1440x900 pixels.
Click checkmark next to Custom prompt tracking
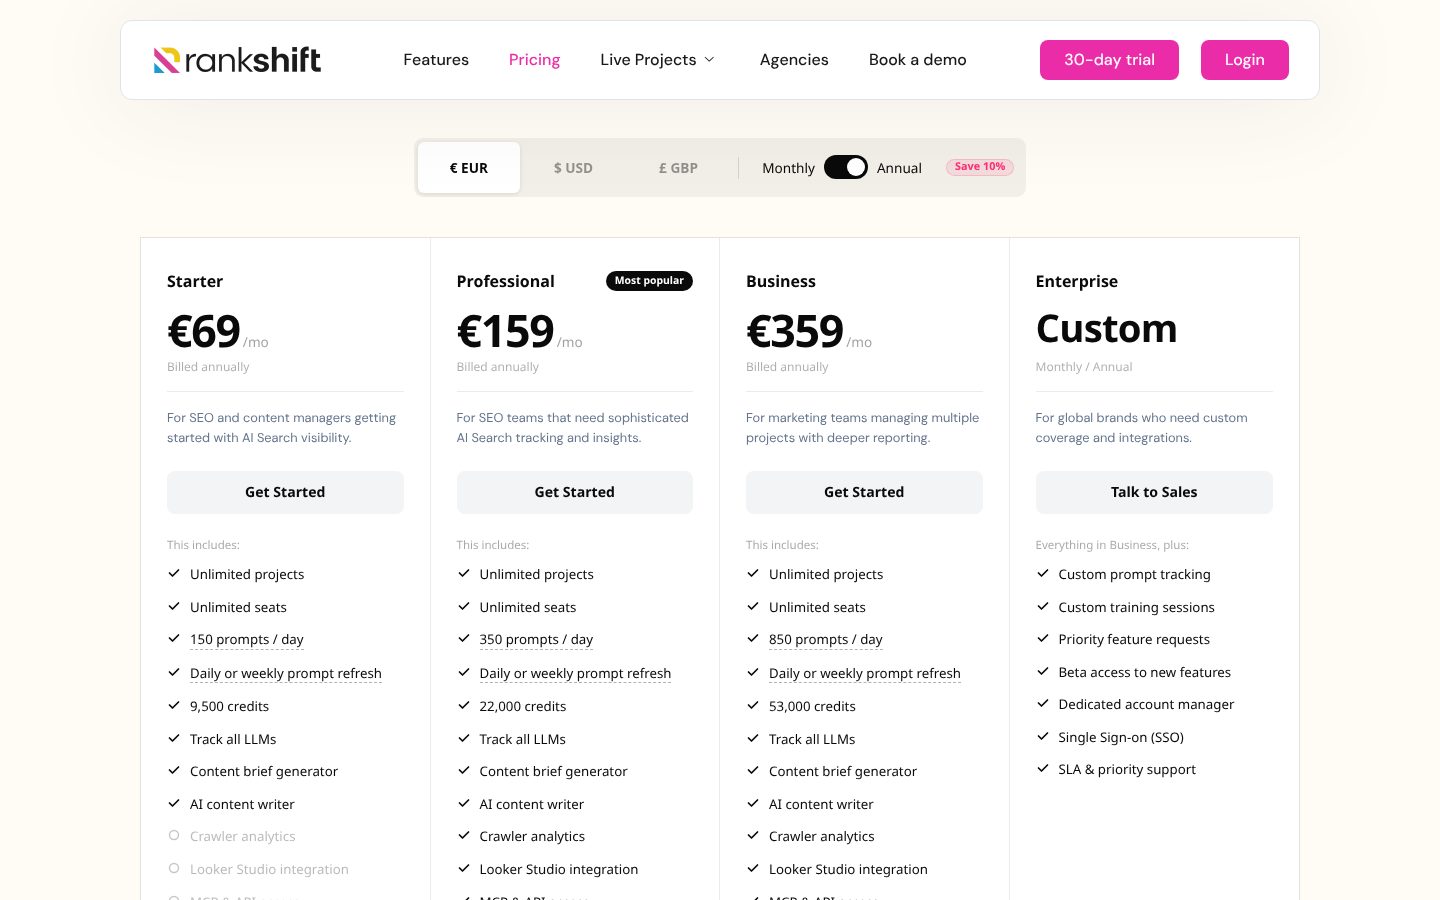[x=1043, y=573]
